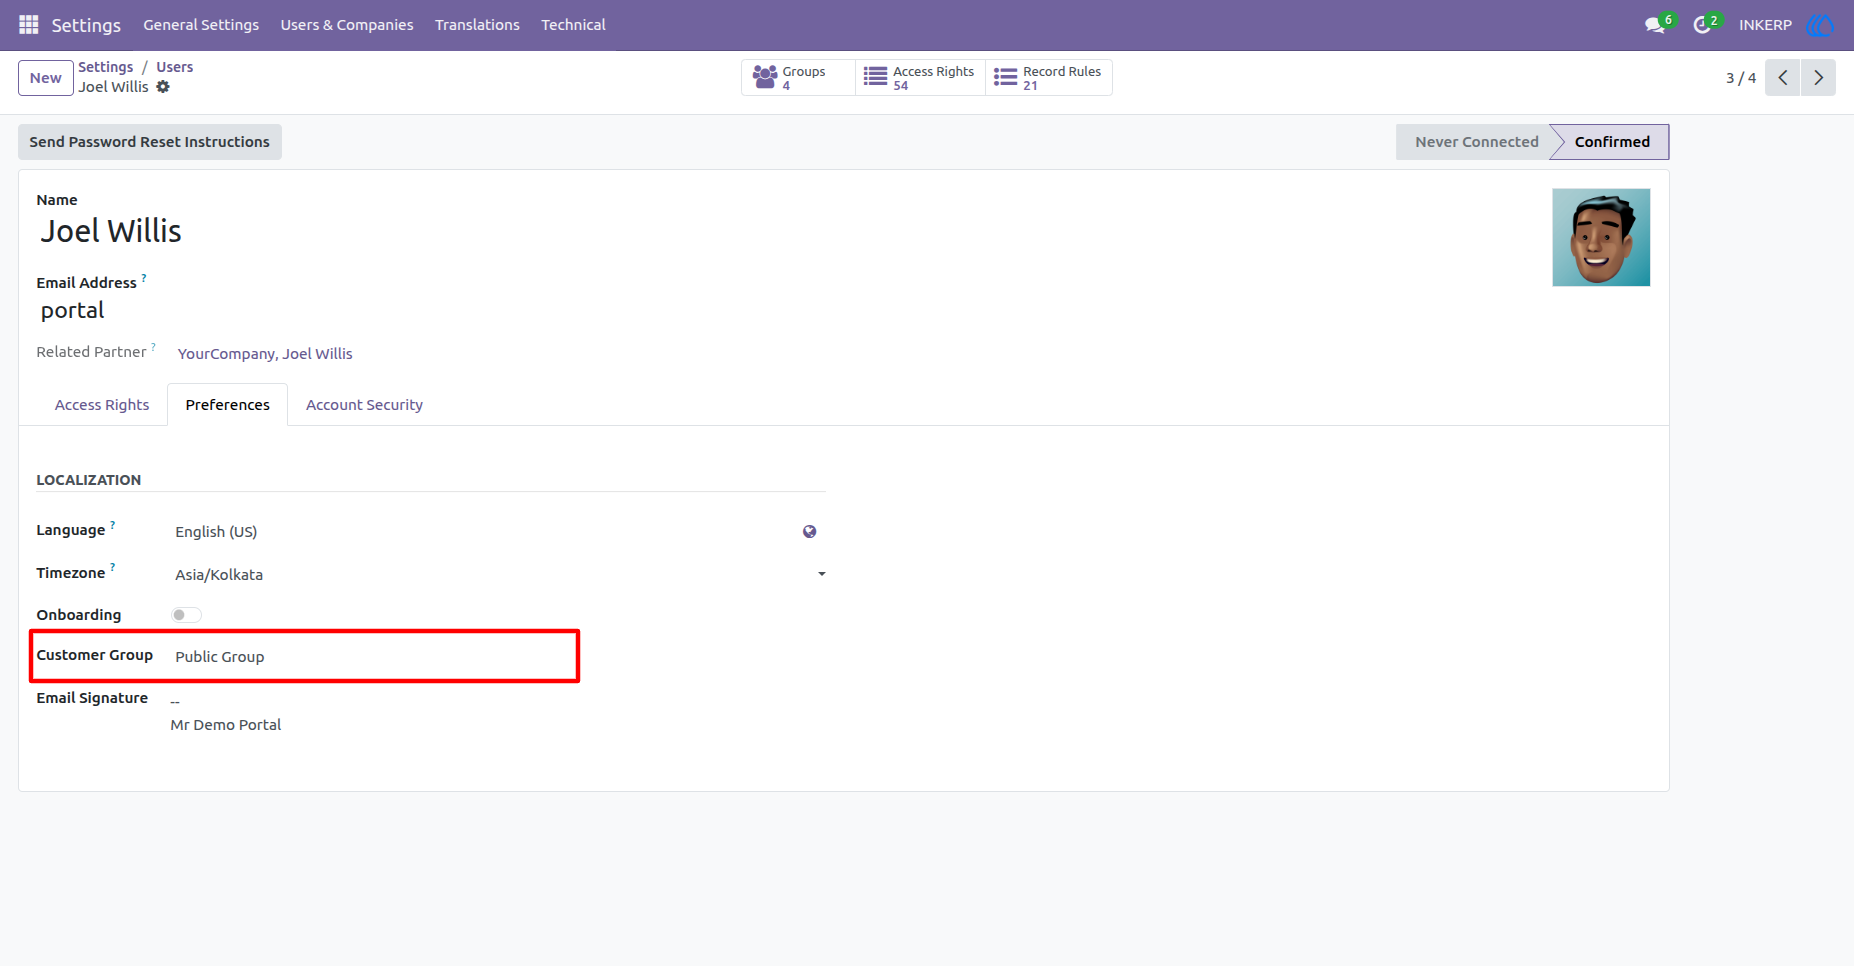The width and height of the screenshot is (1854, 966).
Task: Open the YourCompany, Joel Willis partner link
Action: pos(265,354)
